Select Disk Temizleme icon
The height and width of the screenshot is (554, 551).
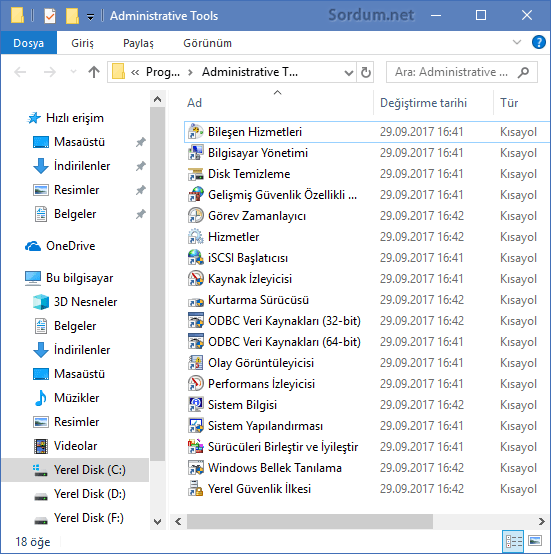[195, 174]
